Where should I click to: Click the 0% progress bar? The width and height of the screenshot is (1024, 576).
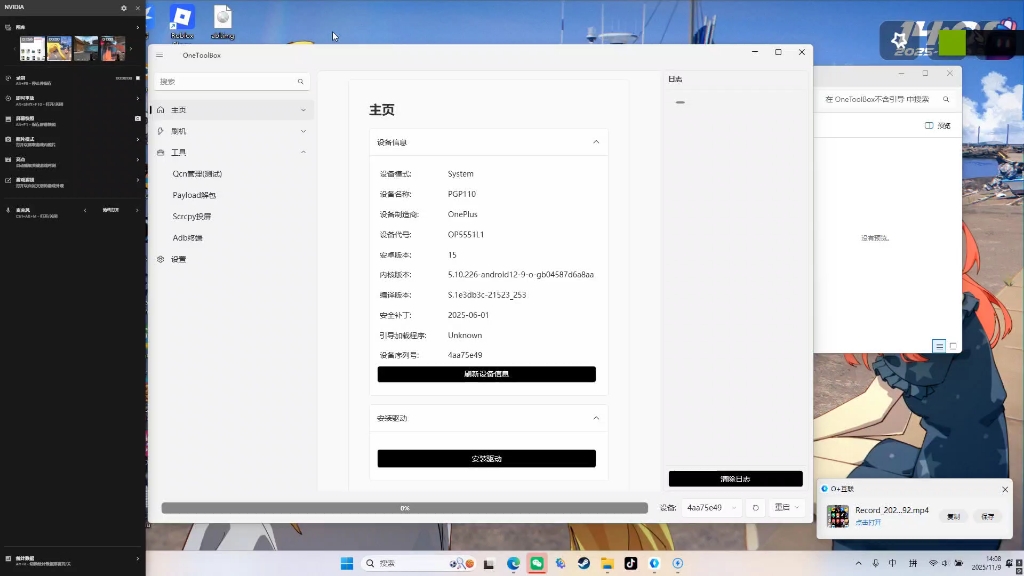(x=405, y=508)
